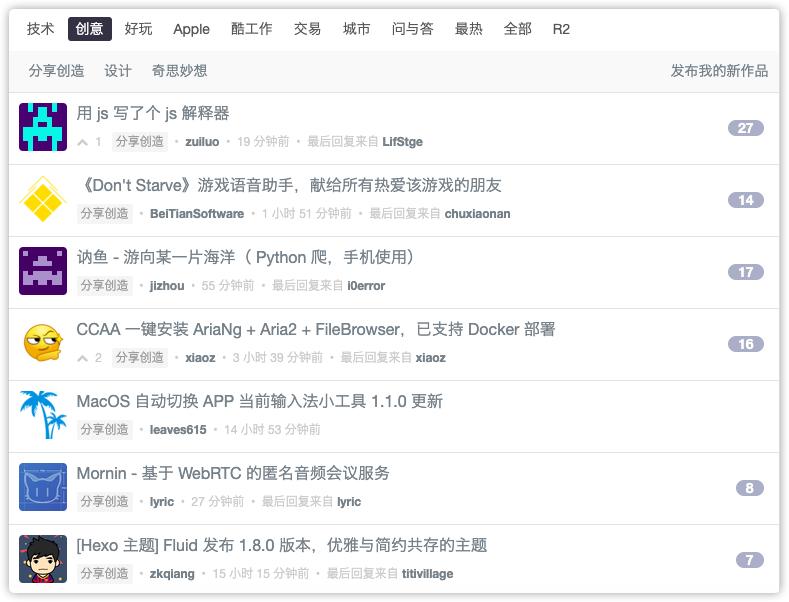The image size is (789, 602).
Task: Open lyric's blue cat avatar
Action: tap(43, 487)
